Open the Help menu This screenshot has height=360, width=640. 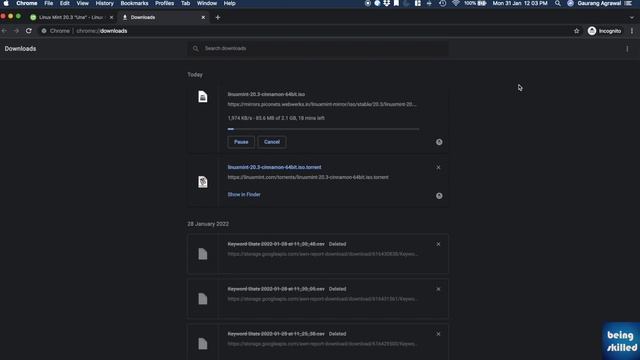tap(229, 3)
